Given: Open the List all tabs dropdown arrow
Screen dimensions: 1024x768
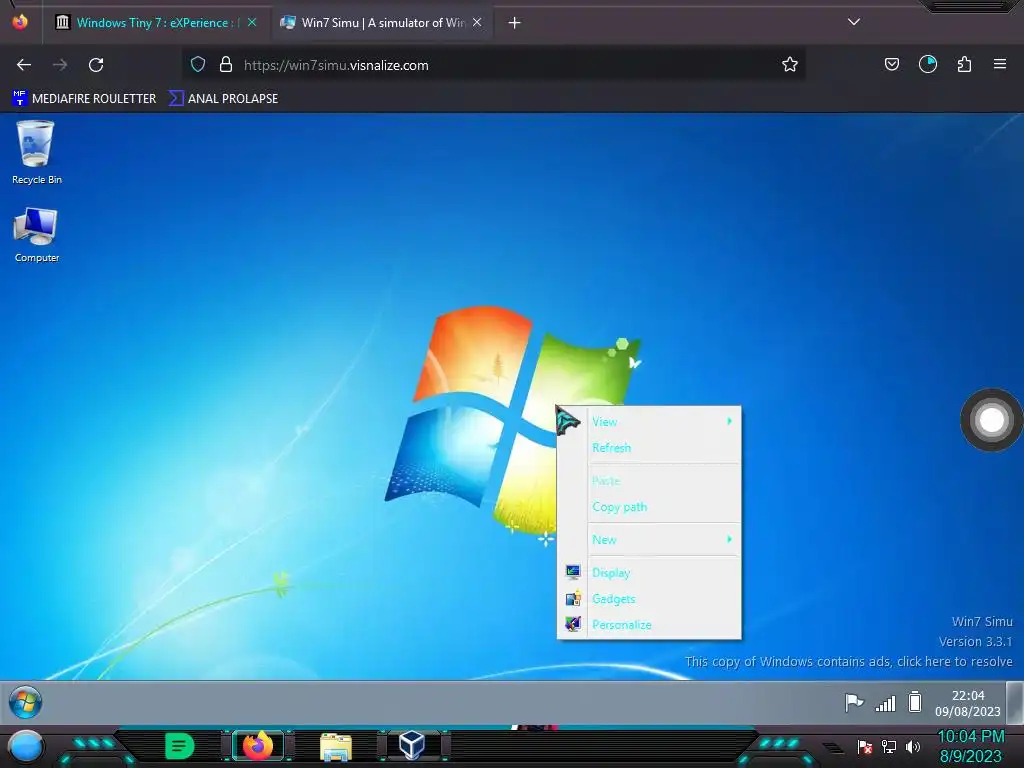Looking at the screenshot, I should click(854, 22).
